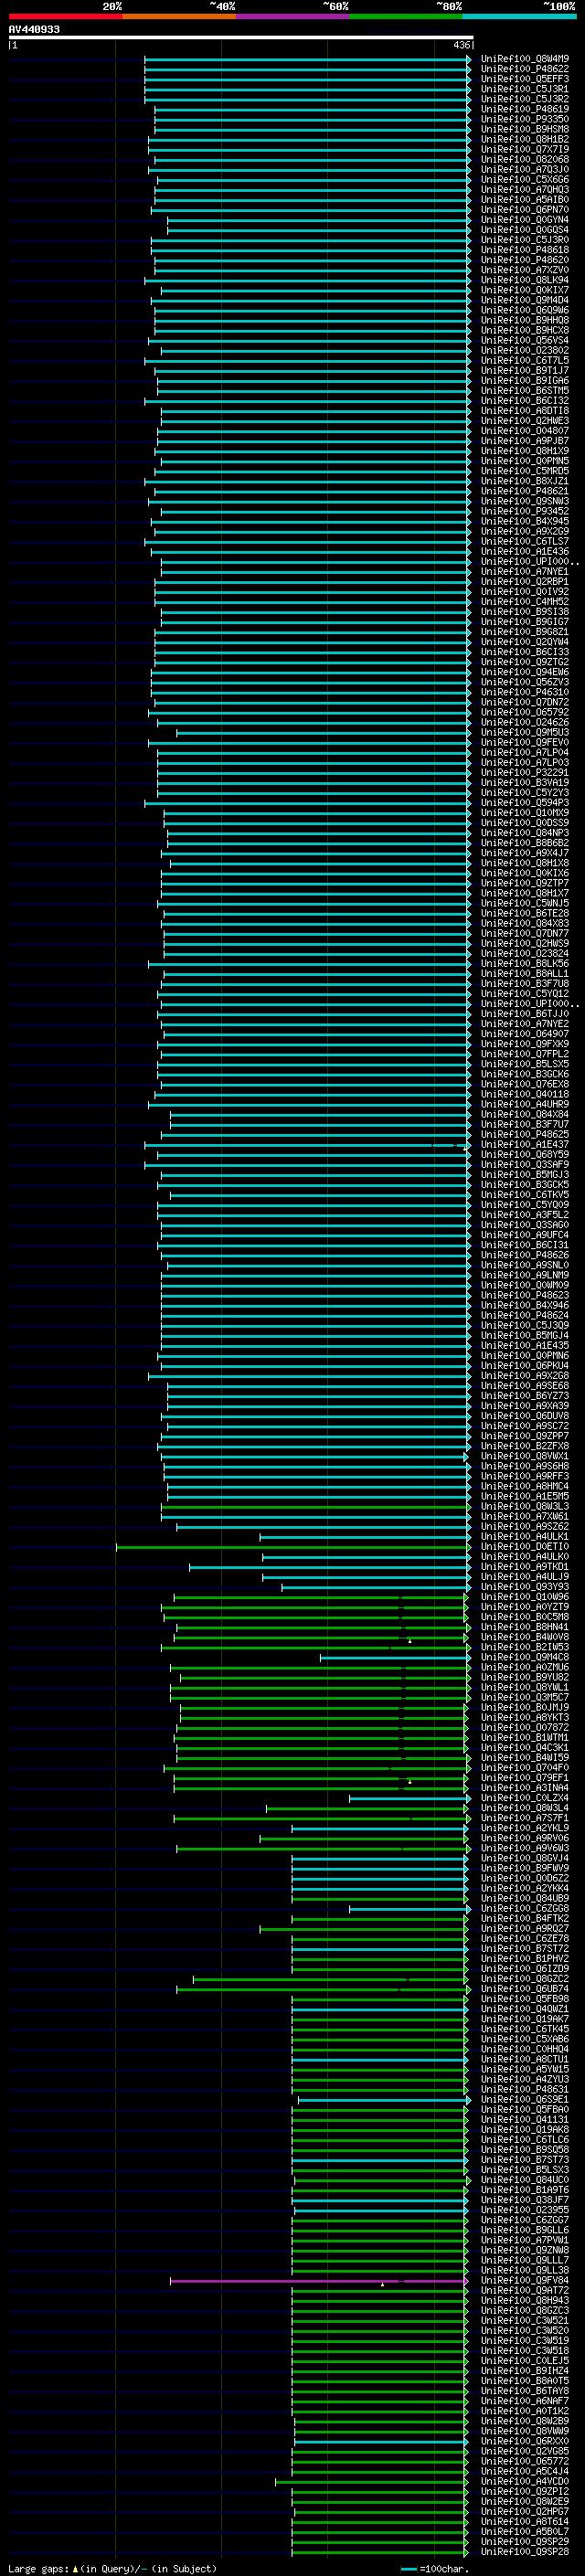
Task: Select the UniRef100_C5X6G6 label
Action: click(x=524, y=179)
